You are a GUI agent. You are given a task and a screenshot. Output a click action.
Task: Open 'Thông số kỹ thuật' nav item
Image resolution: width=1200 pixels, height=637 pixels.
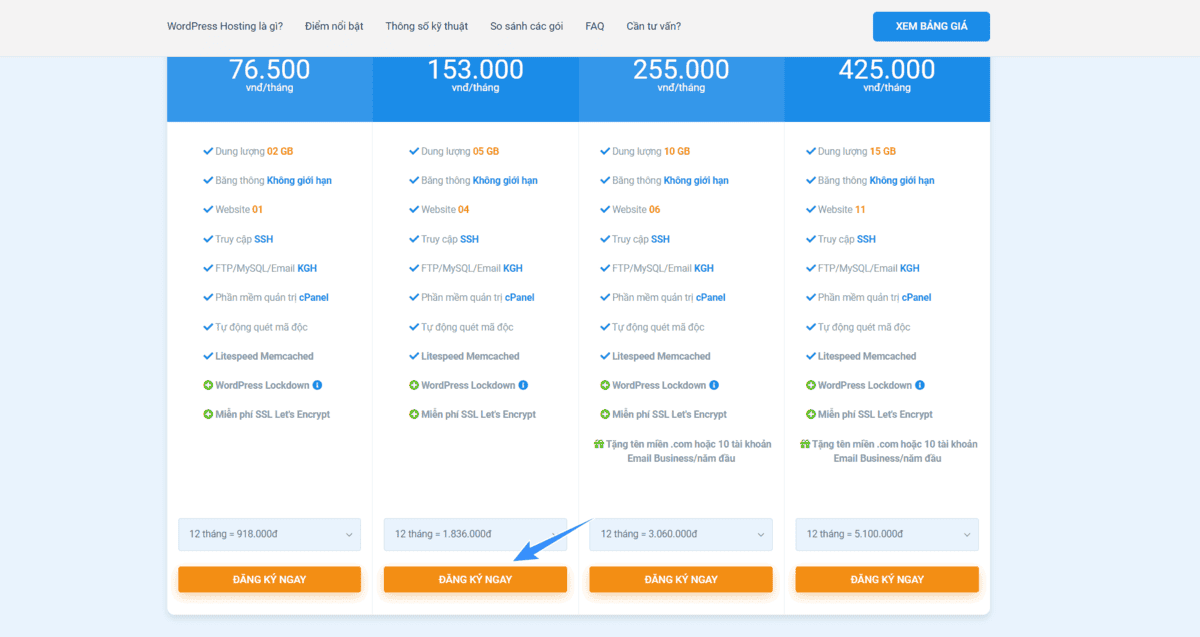pos(427,26)
